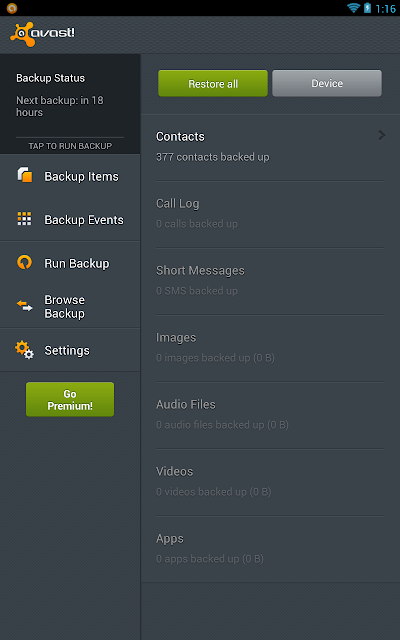400x640 pixels.
Task: Select the Audio Files row
Action: click(270, 415)
